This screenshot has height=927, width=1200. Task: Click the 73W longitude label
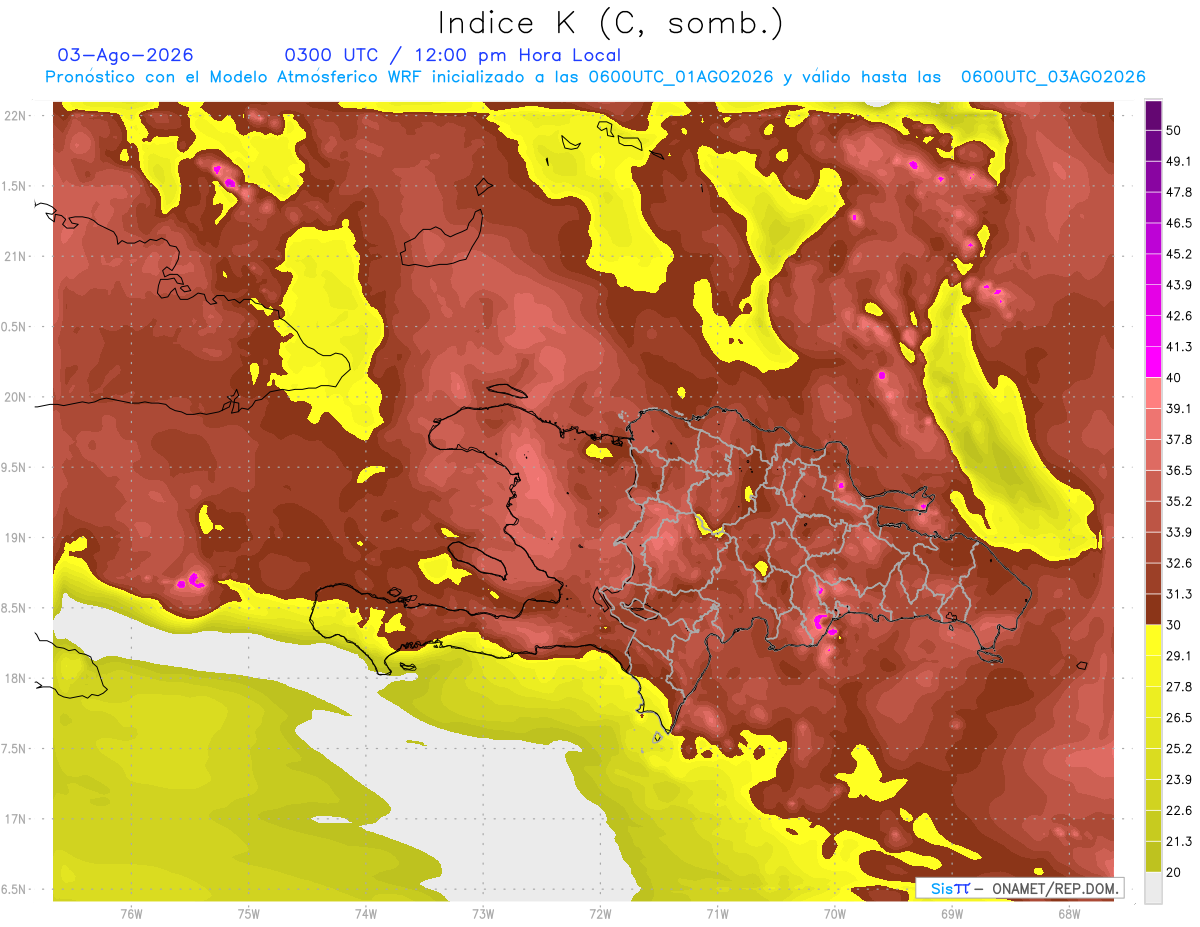coord(482,914)
